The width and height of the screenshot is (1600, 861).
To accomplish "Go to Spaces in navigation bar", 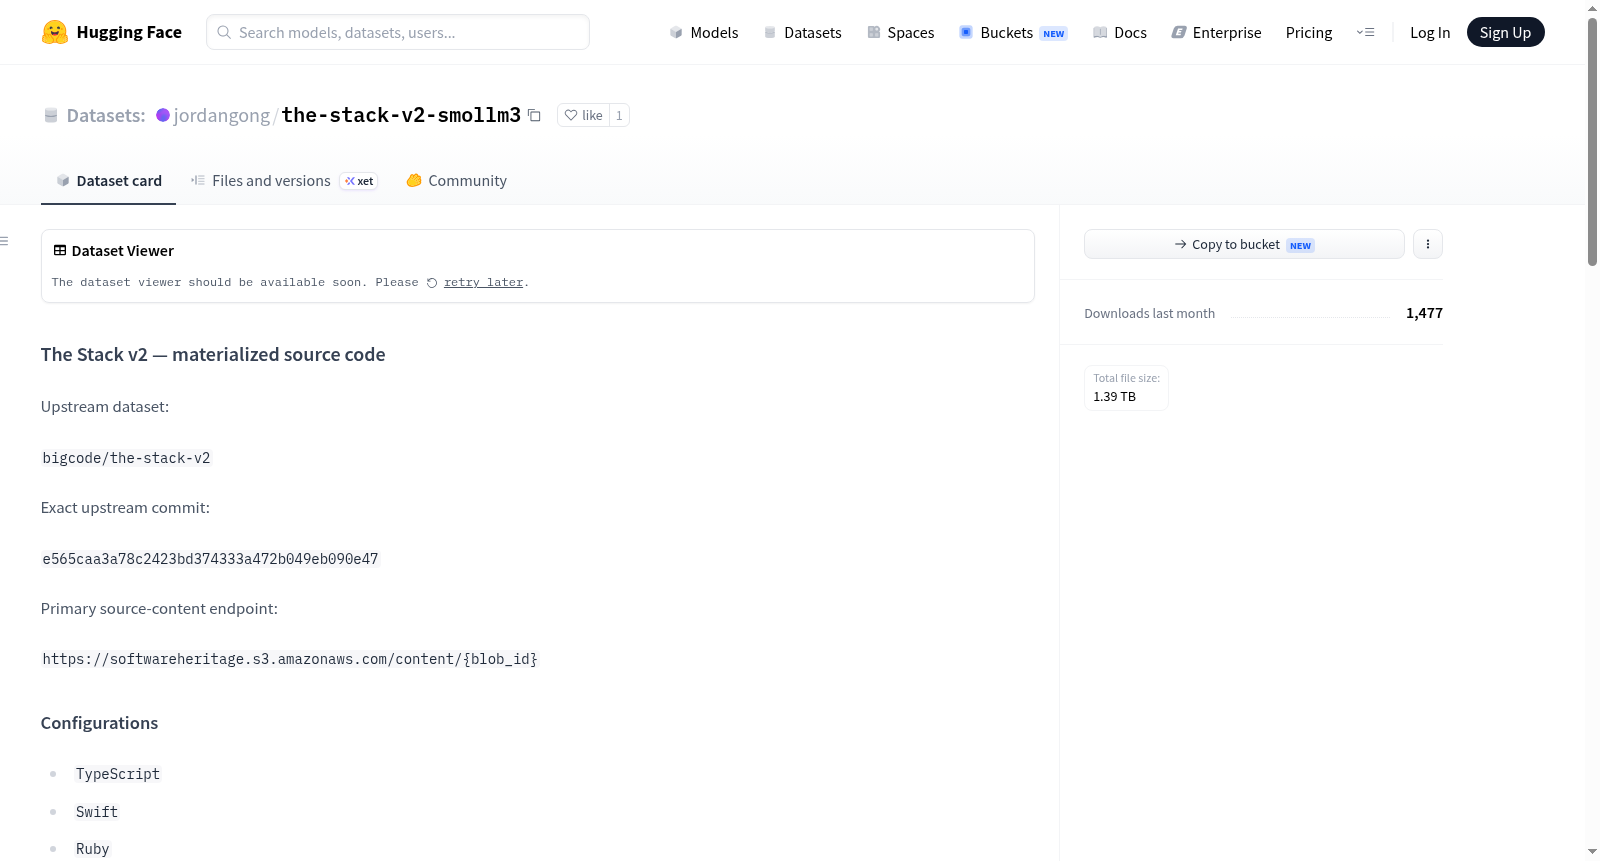I will [x=901, y=32].
